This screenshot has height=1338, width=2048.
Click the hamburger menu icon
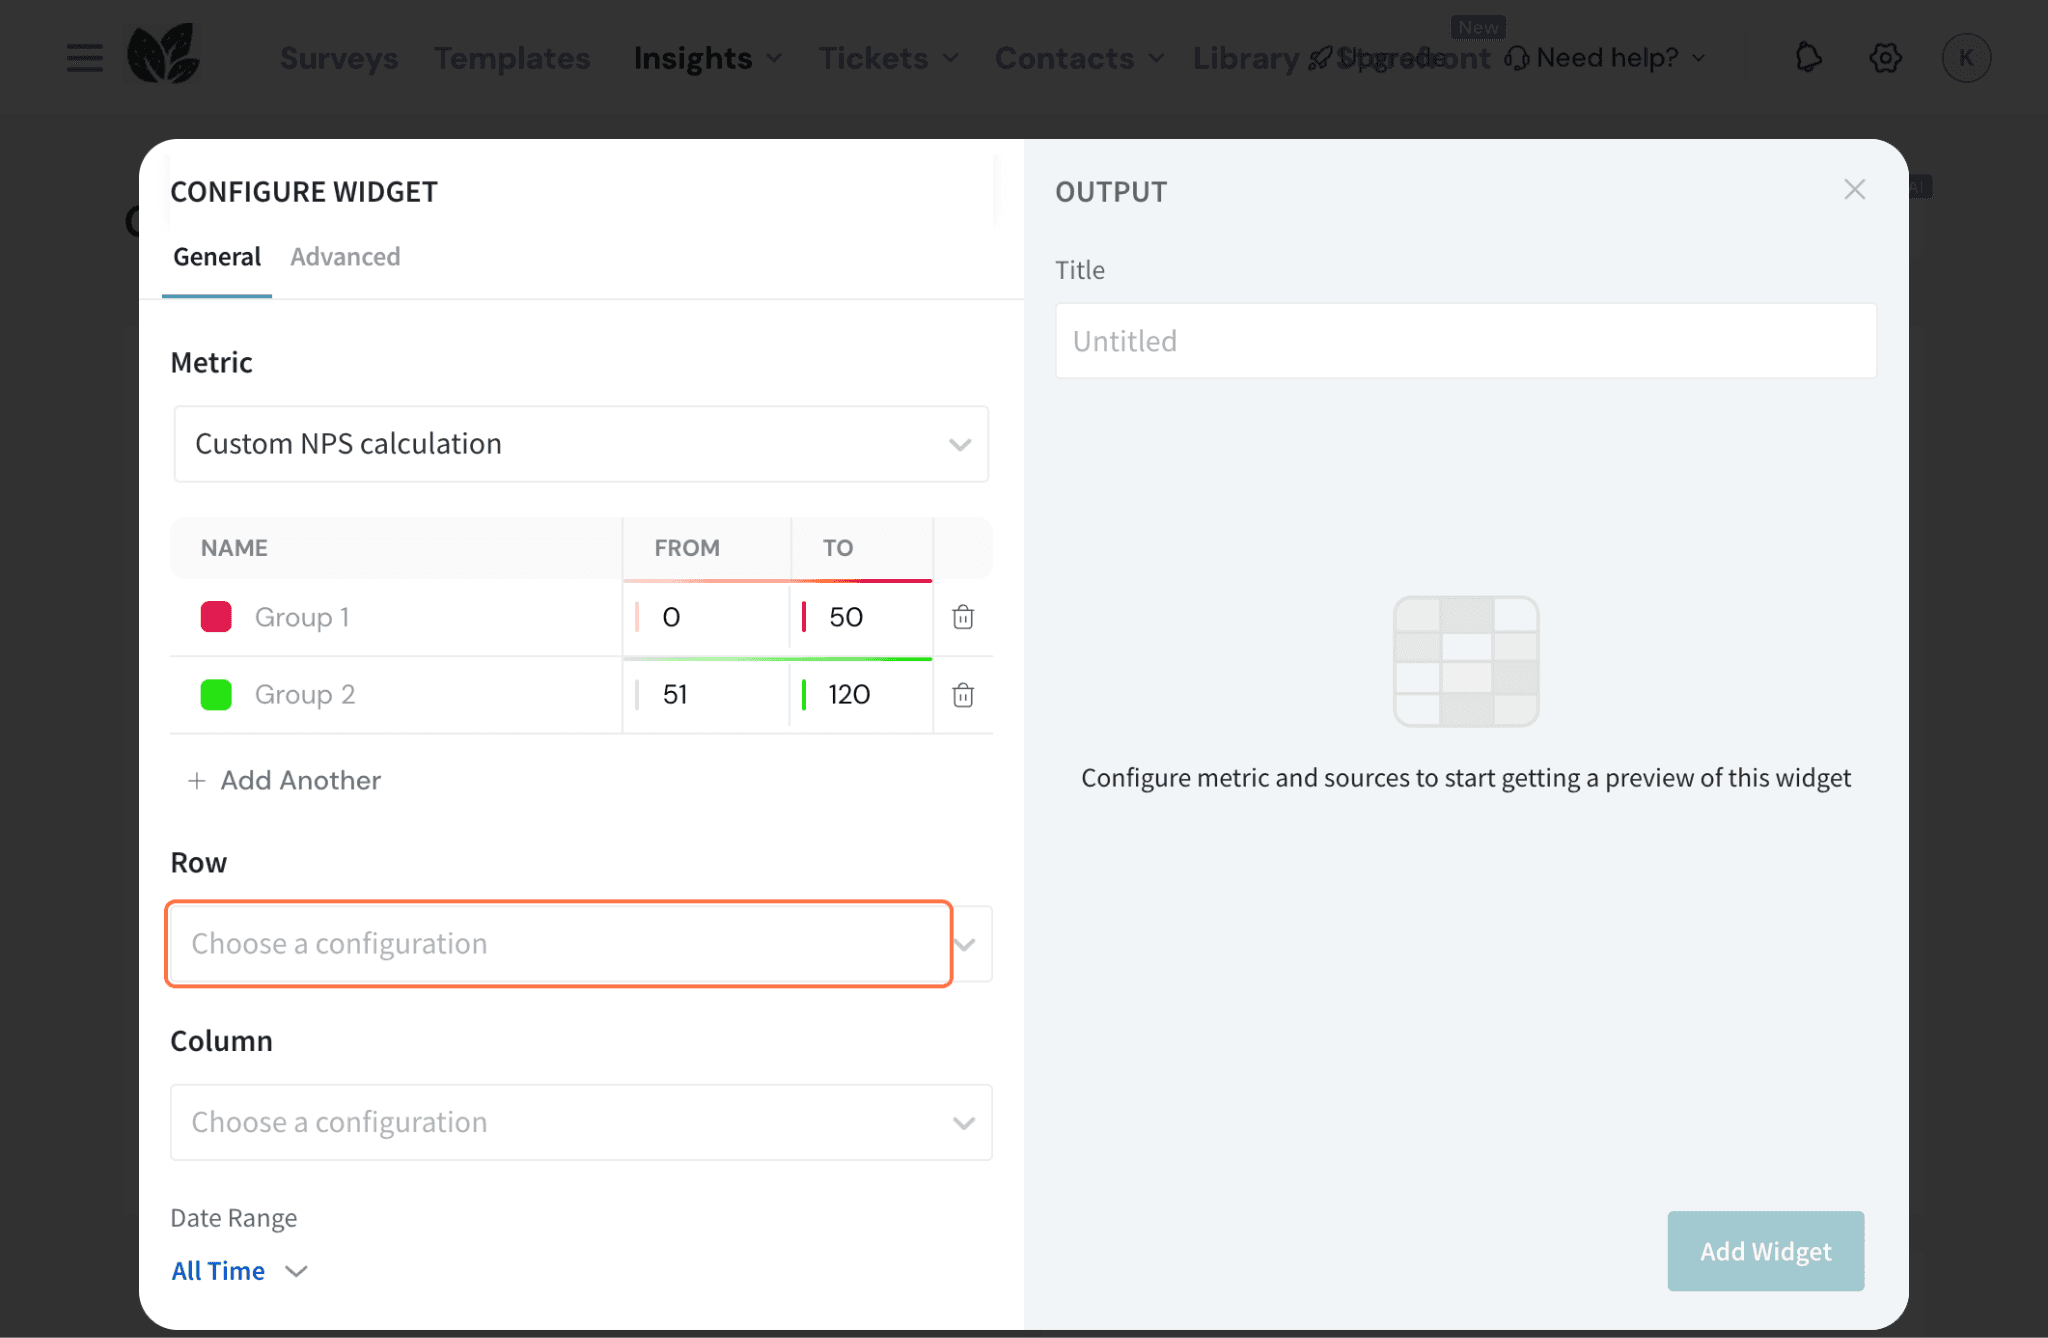tap(85, 58)
